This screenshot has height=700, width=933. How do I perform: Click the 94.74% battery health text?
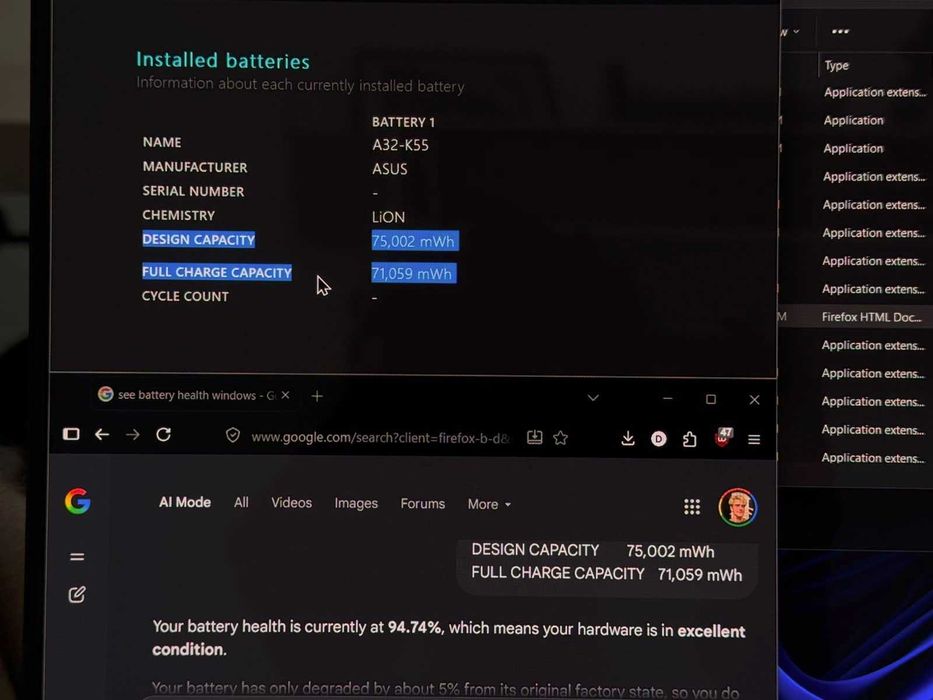[x=415, y=627]
